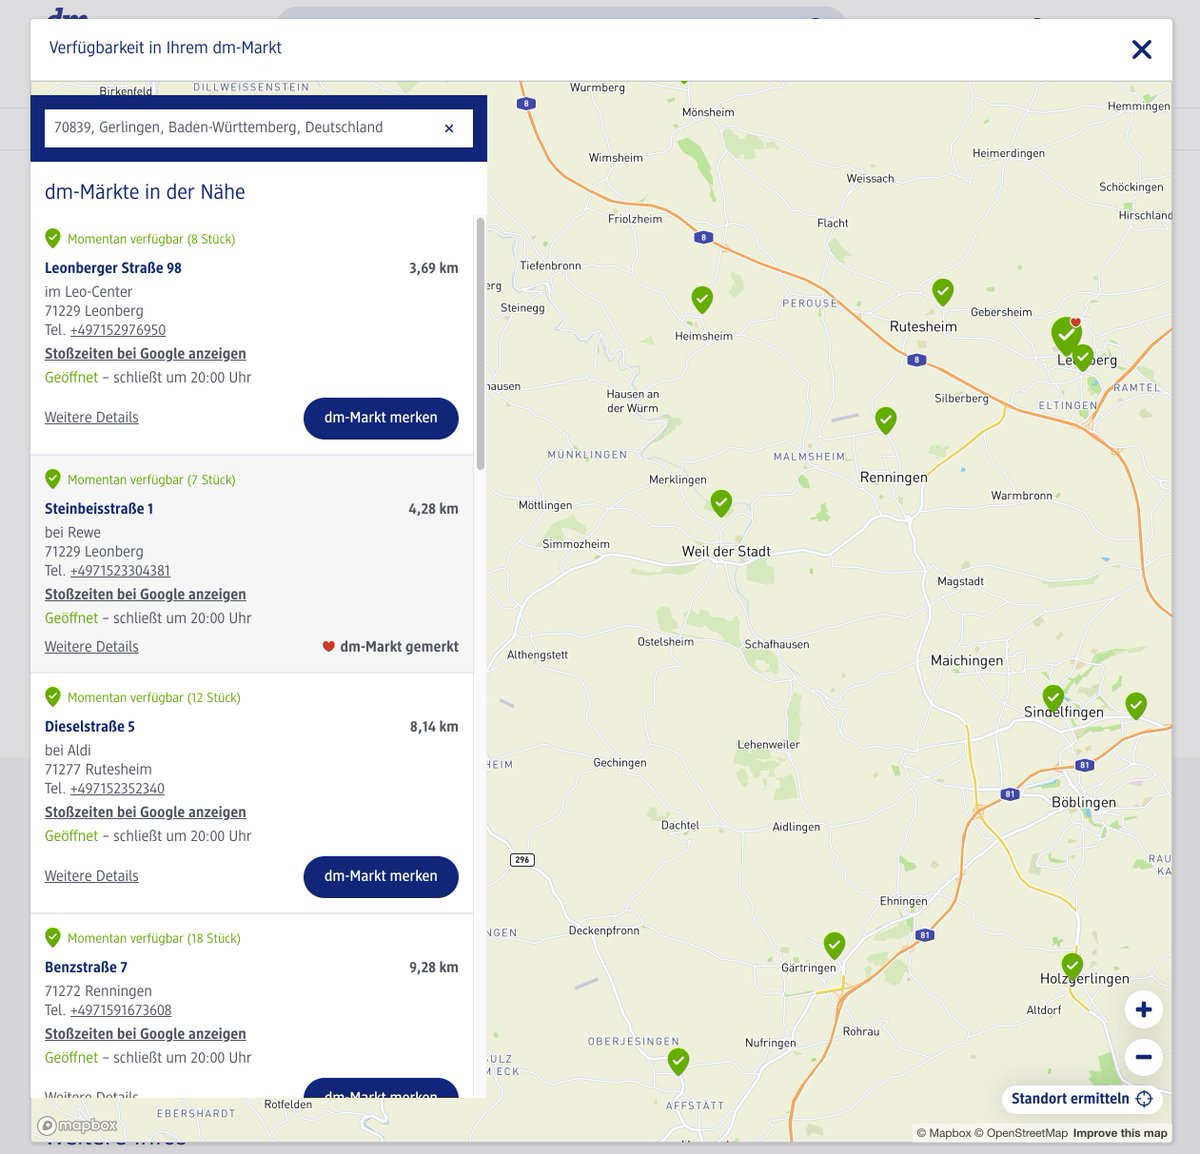Show Google Stoßzeiten for Benzstraße 7
Viewport: 1200px width, 1154px height.
pos(145,1034)
